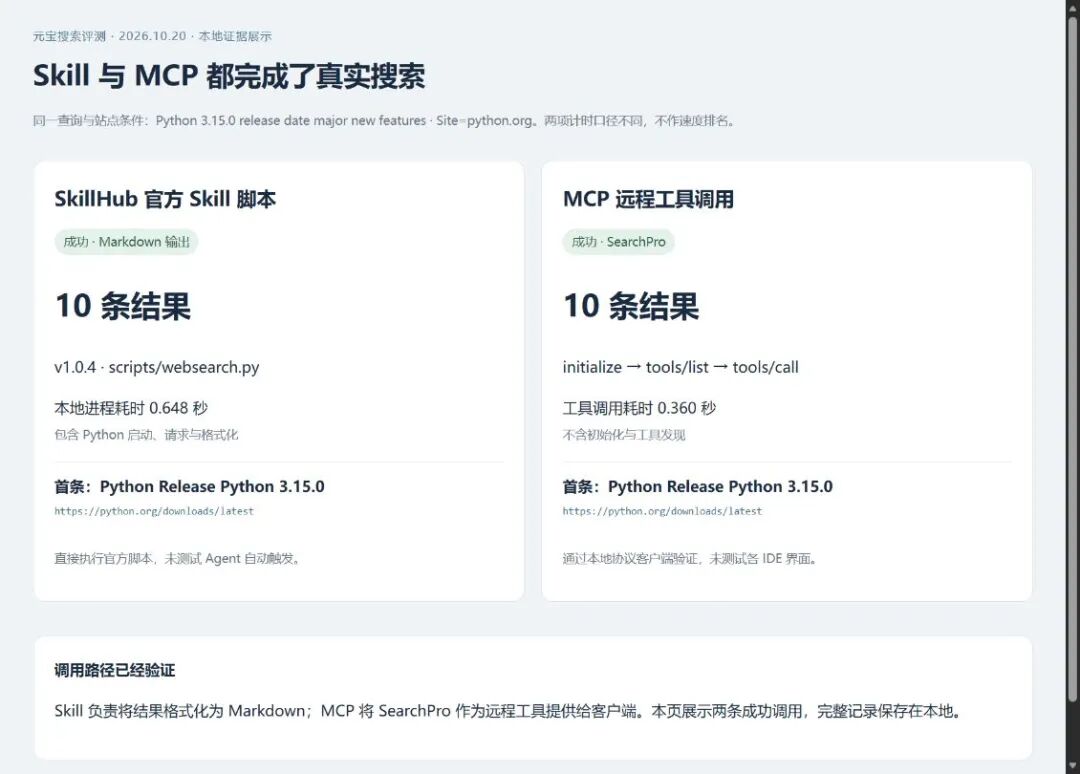The height and width of the screenshot is (774, 1080).
Task: Click the '调用路径已经验证' section heading
Action: (115, 670)
